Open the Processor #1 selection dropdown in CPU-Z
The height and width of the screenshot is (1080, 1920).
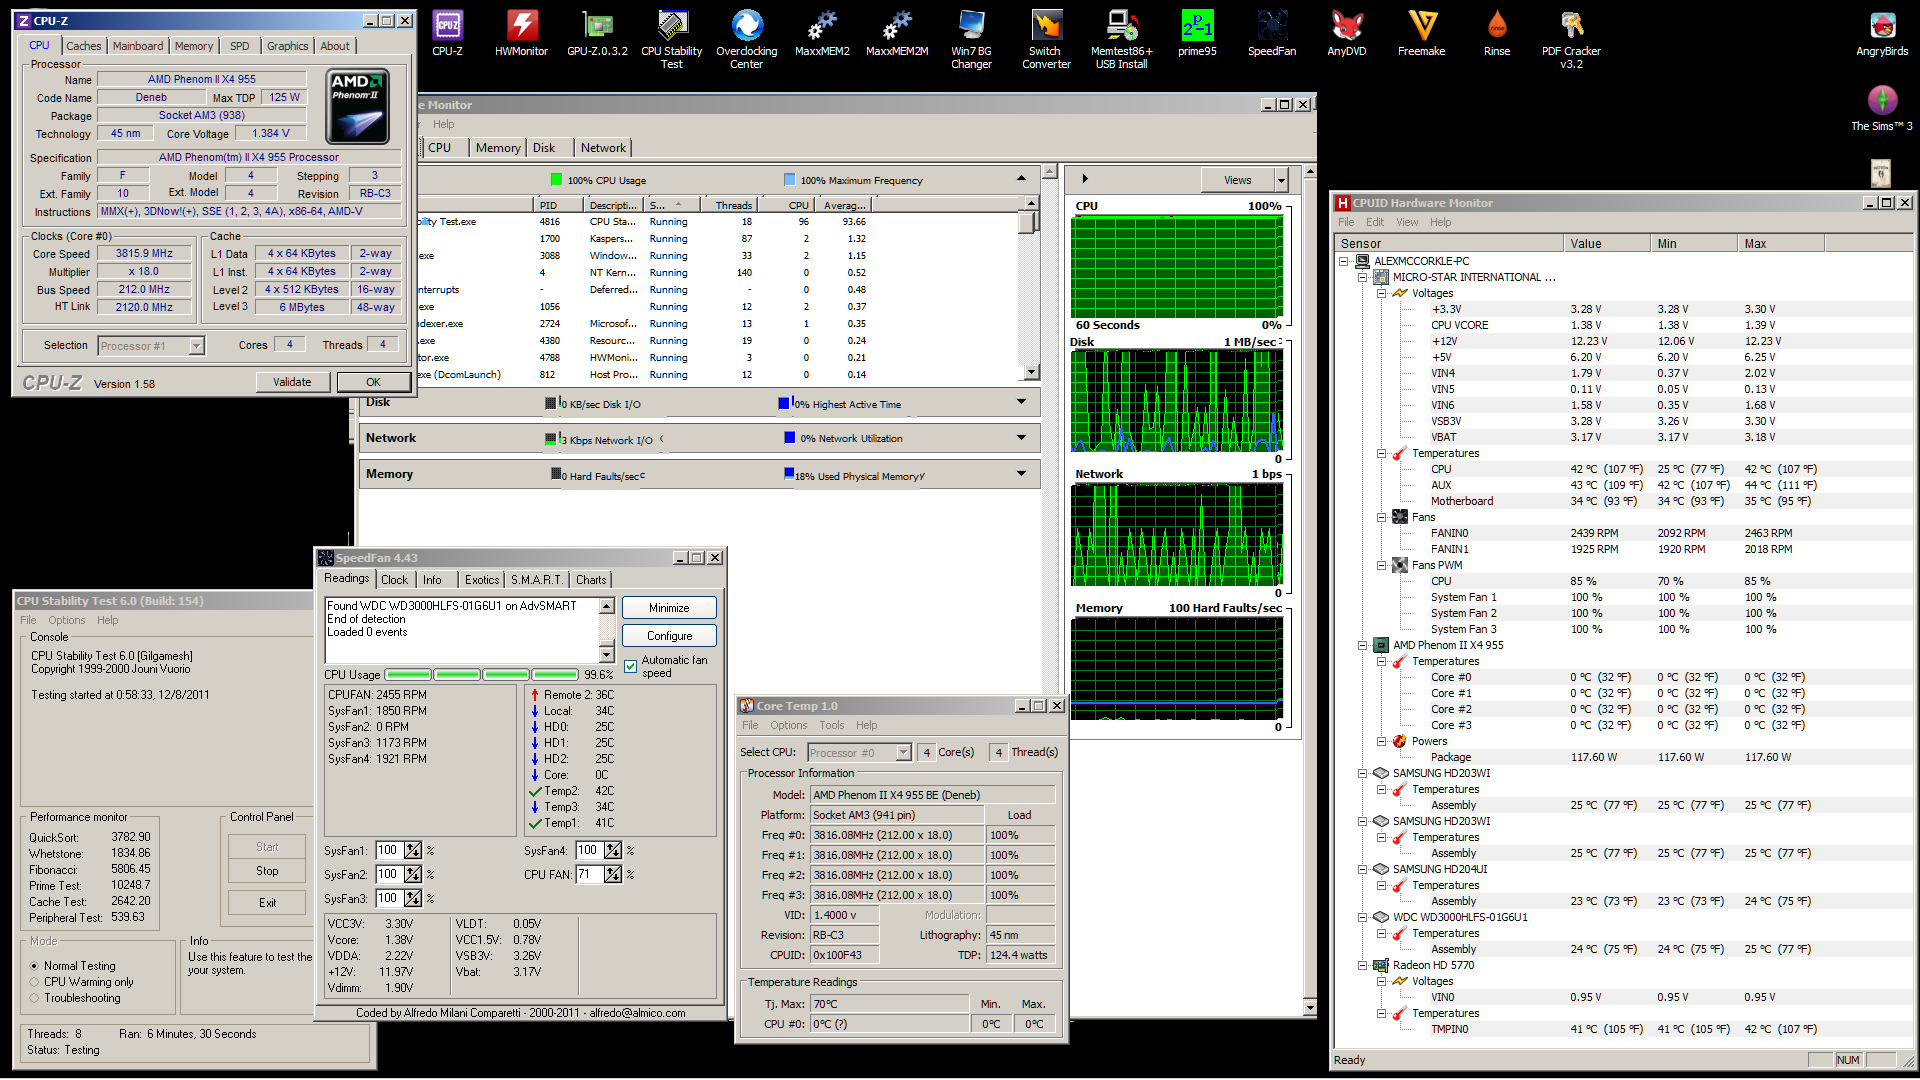pyautogui.click(x=196, y=346)
